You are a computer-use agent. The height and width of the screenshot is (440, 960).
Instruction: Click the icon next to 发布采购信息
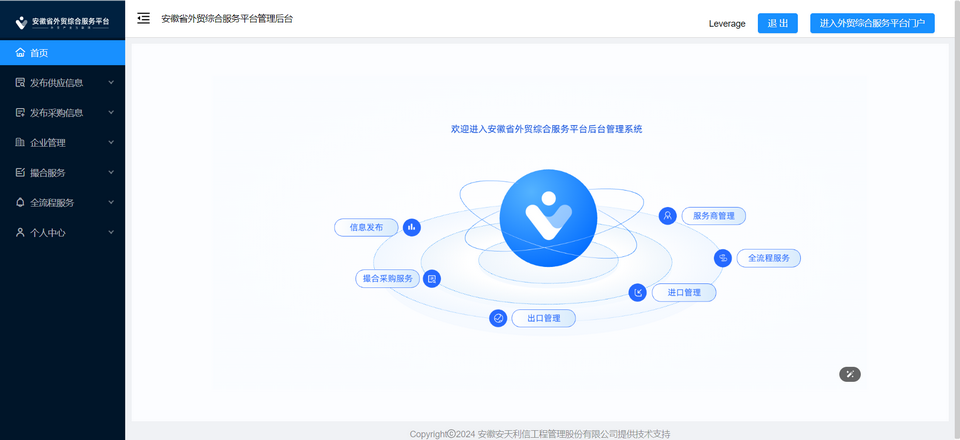tap(20, 113)
